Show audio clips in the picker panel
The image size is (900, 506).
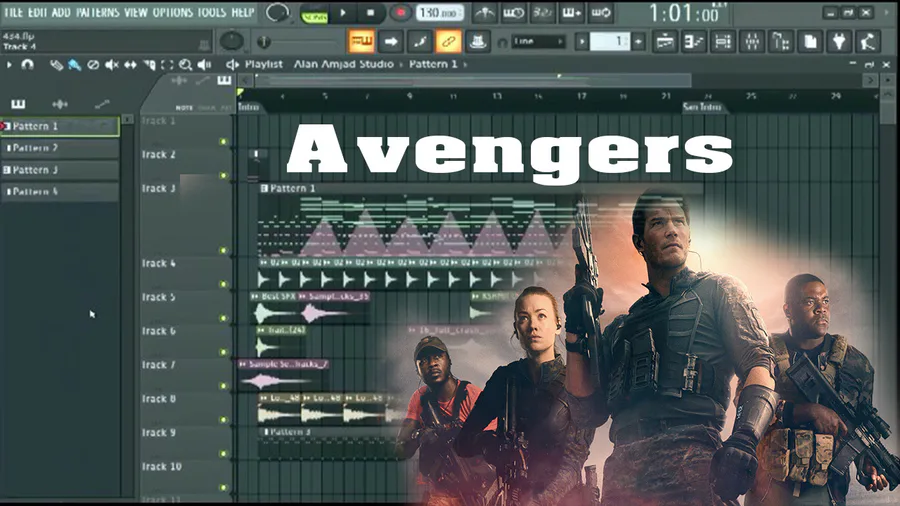pos(60,104)
